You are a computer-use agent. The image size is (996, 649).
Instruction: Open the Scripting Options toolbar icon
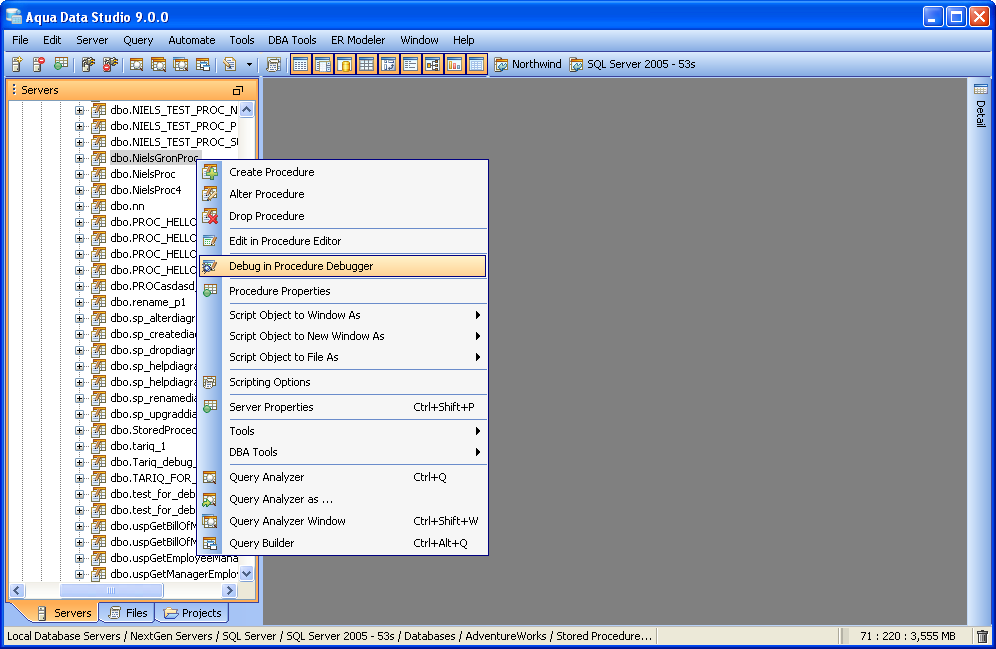coord(274,64)
